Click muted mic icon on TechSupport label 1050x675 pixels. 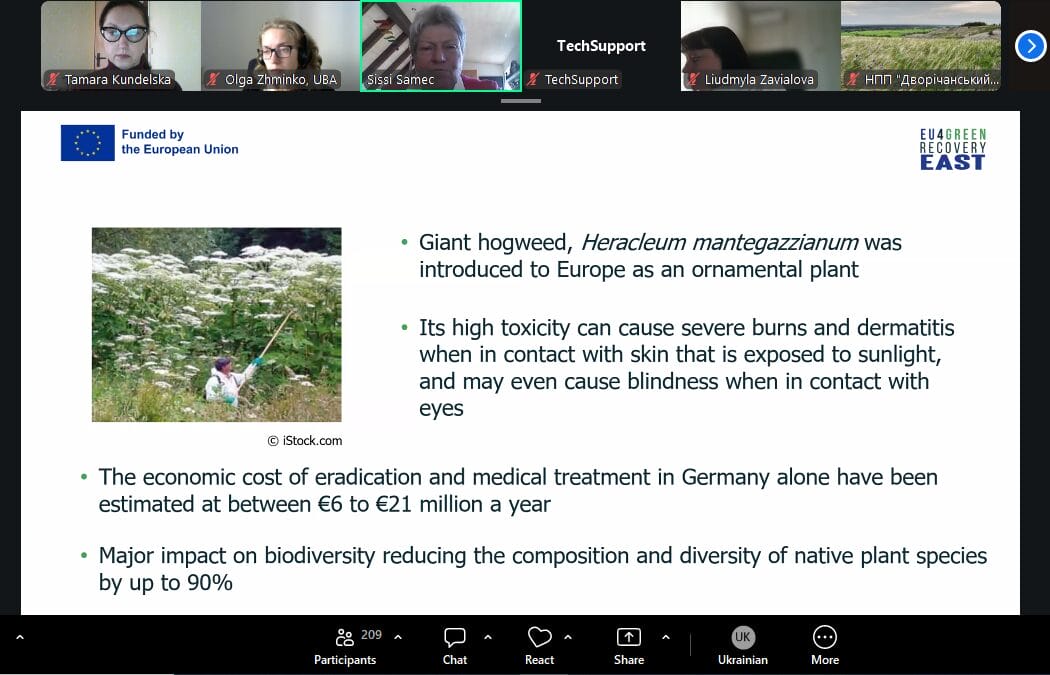click(x=533, y=80)
